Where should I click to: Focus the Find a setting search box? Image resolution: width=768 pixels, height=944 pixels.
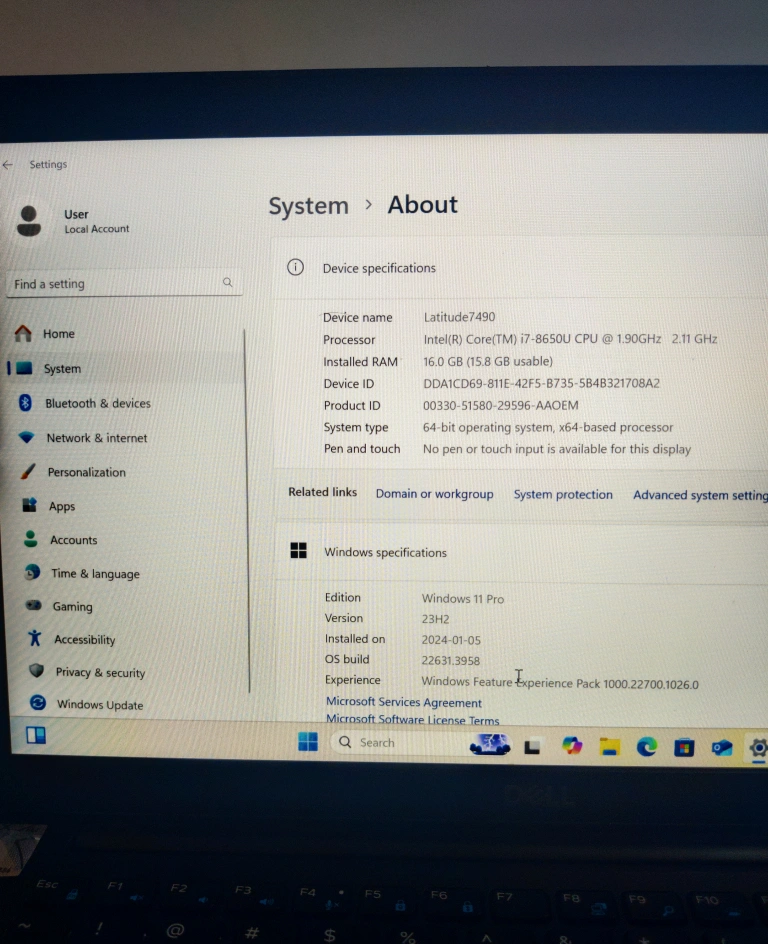click(x=124, y=283)
